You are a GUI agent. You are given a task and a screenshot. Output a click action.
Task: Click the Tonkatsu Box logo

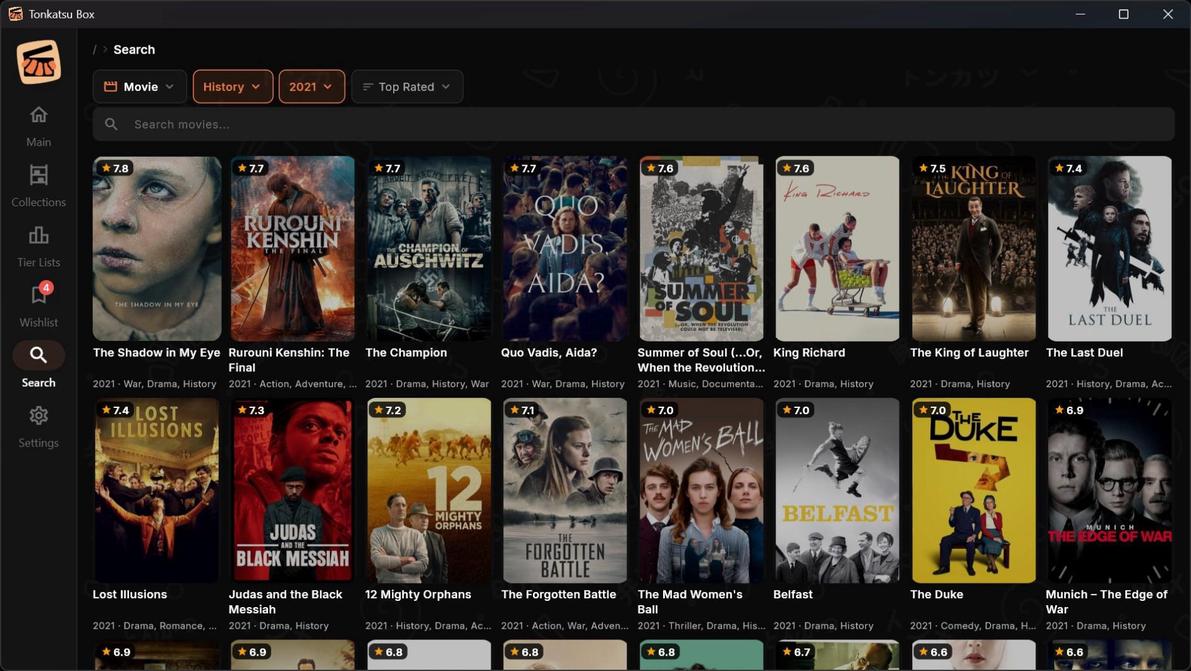point(39,62)
